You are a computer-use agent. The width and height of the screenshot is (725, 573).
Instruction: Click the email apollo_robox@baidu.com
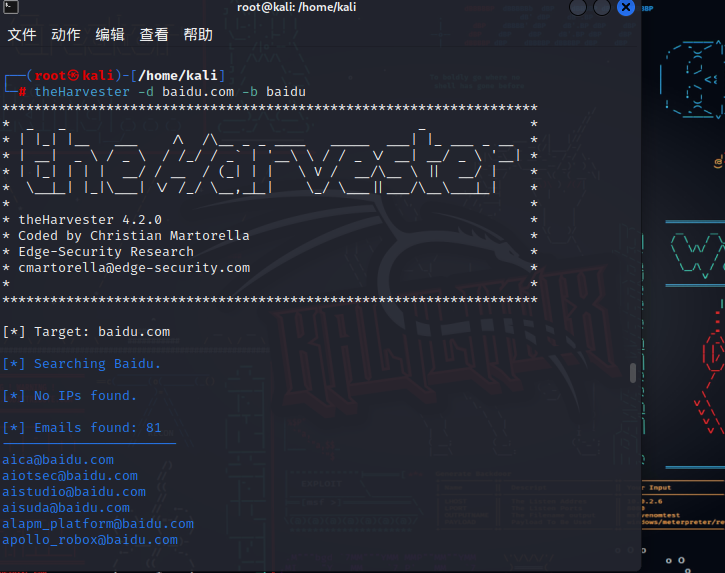click(90, 540)
